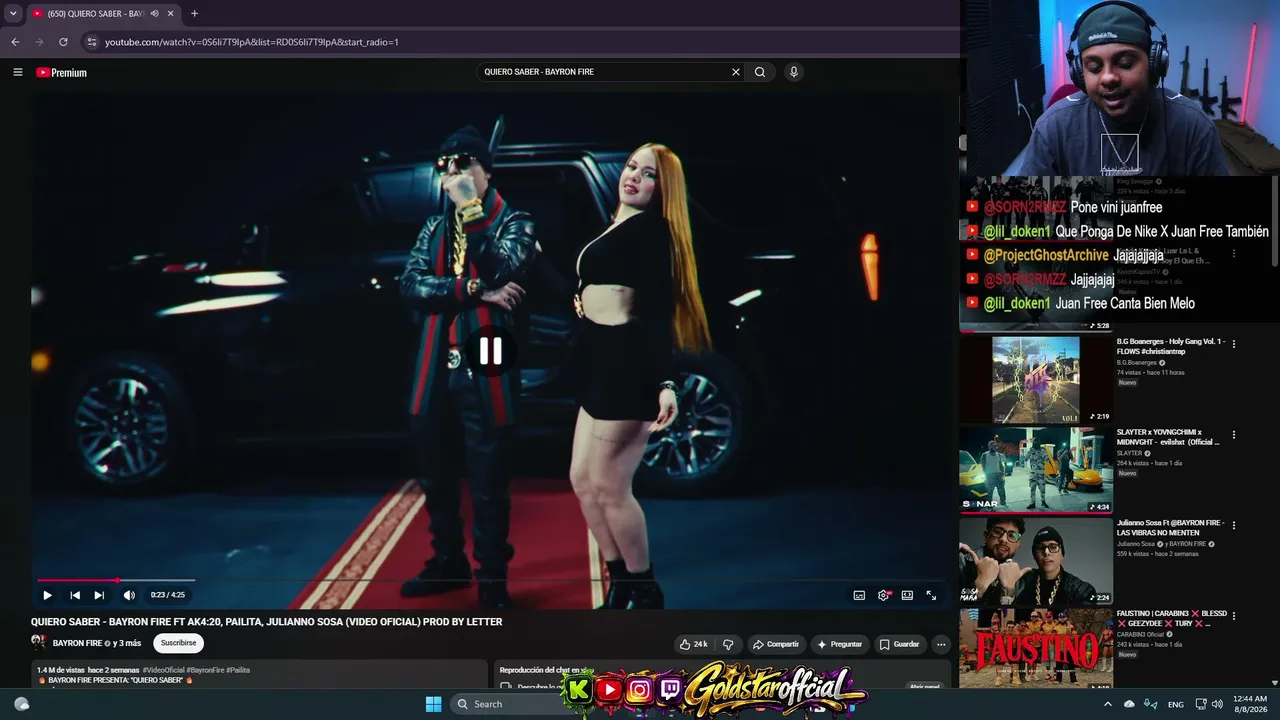View site information icon in address bar
The image size is (1280, 720).
coord(92,42)
